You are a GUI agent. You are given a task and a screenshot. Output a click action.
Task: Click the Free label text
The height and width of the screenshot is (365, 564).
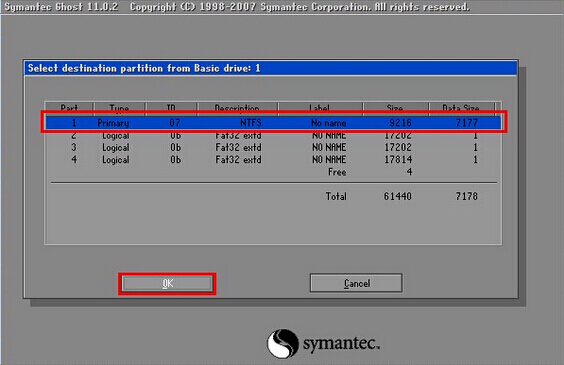coord(337,172)
